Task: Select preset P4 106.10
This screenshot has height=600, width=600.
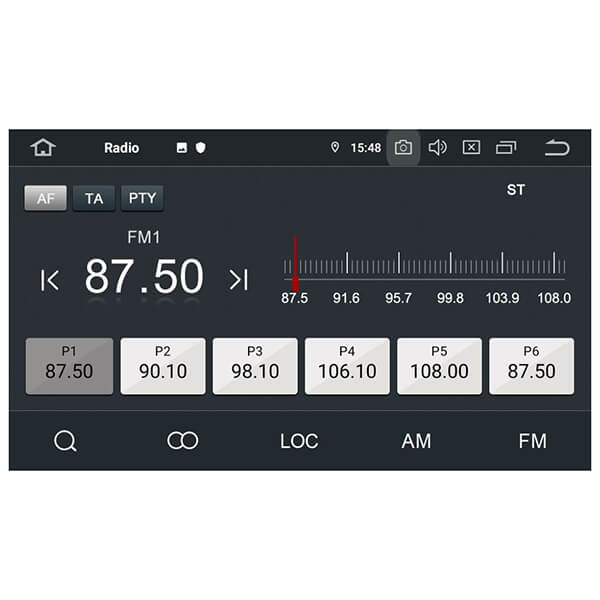Action: 347,366
